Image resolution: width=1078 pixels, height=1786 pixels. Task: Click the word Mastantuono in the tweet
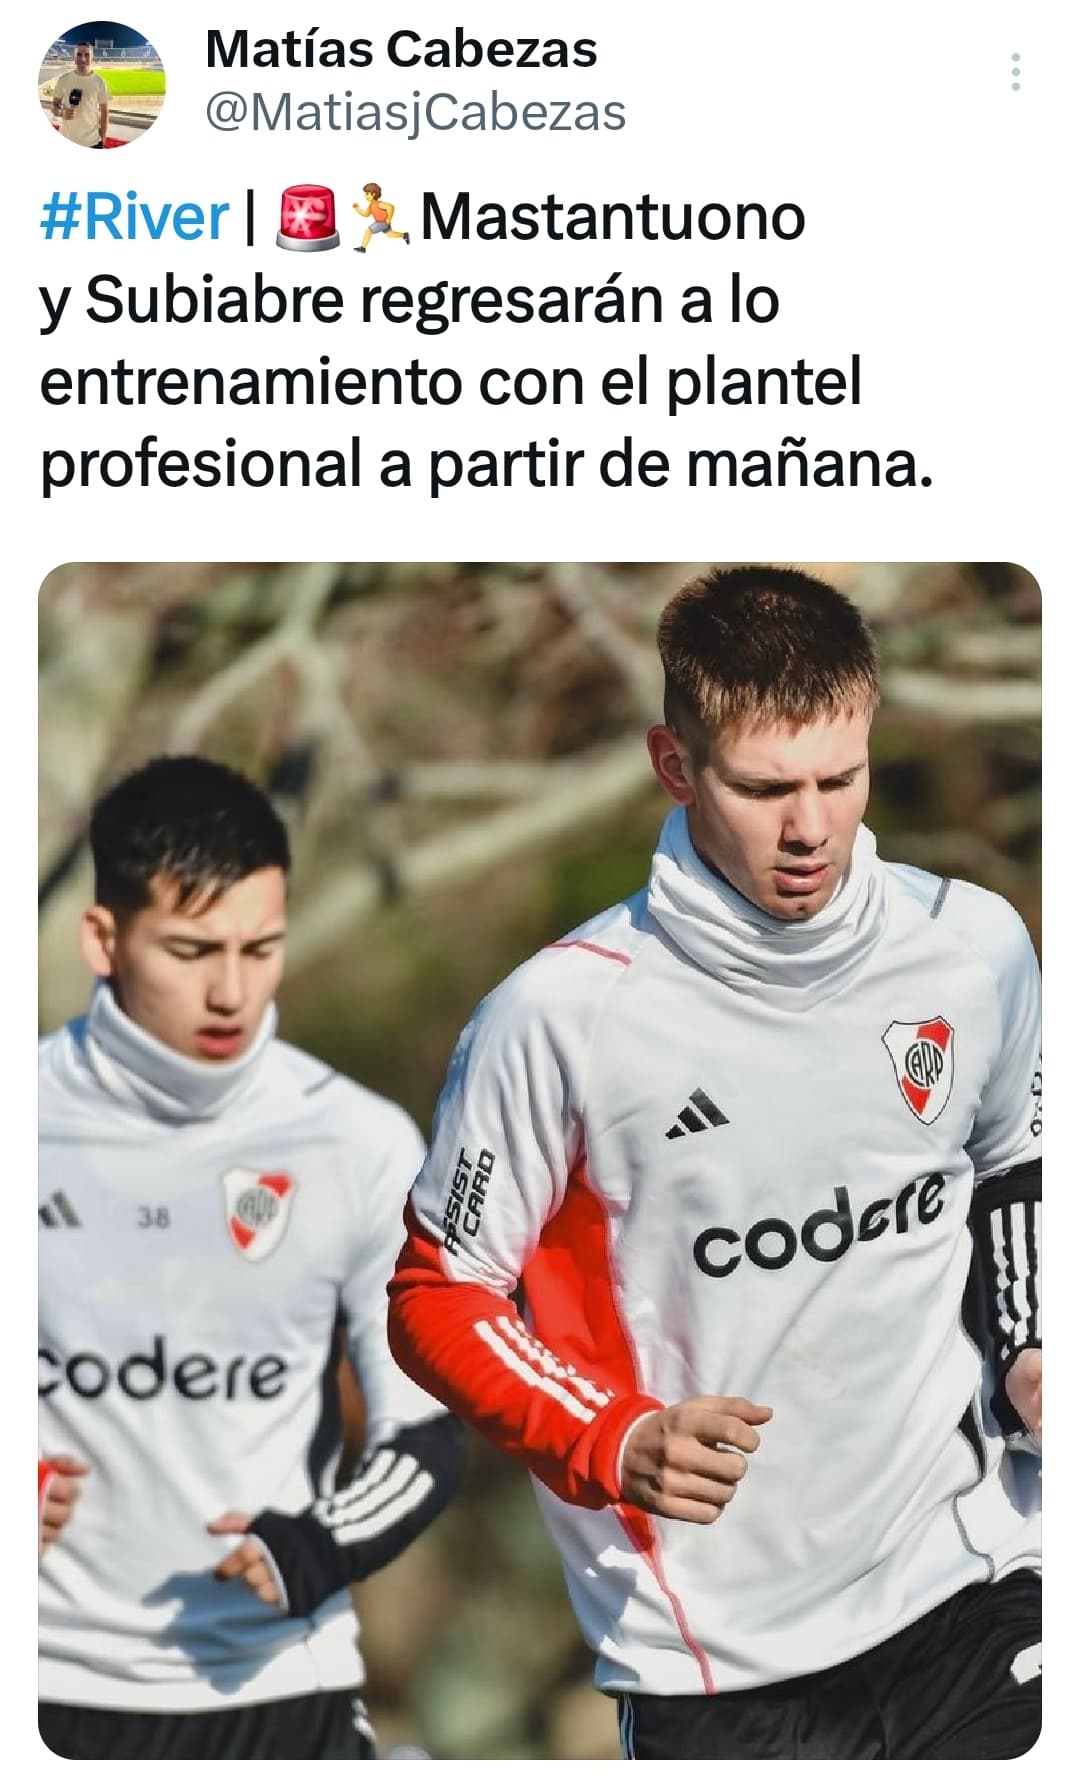(x=613, y=217)
